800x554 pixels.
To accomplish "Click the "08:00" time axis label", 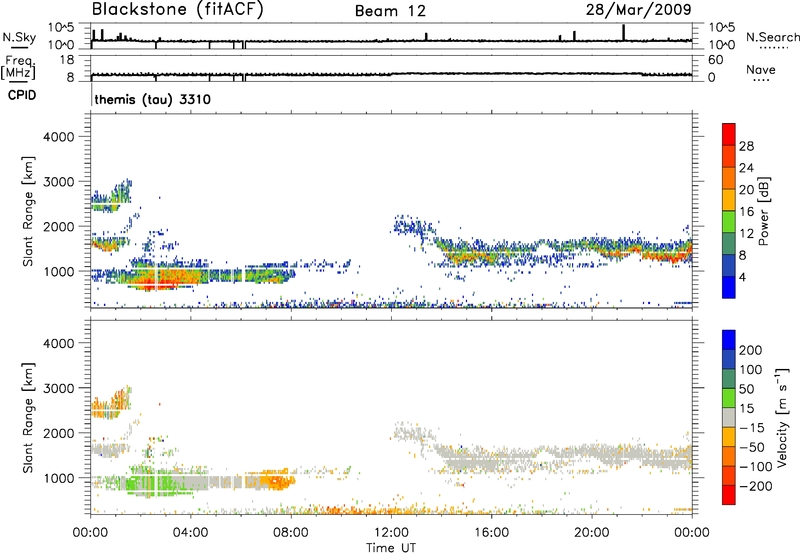I will click(x=291, y=533).
